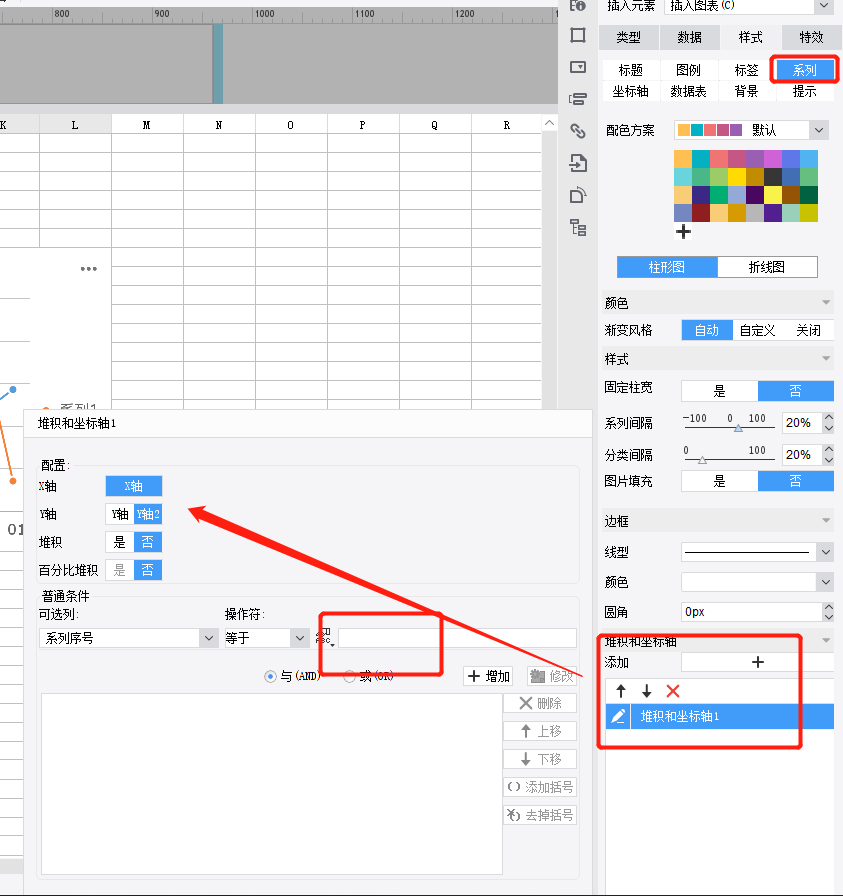This screenshot has height=896, width=843.
Task: Click the 增加 button
Action: click(x=489, y=677)
